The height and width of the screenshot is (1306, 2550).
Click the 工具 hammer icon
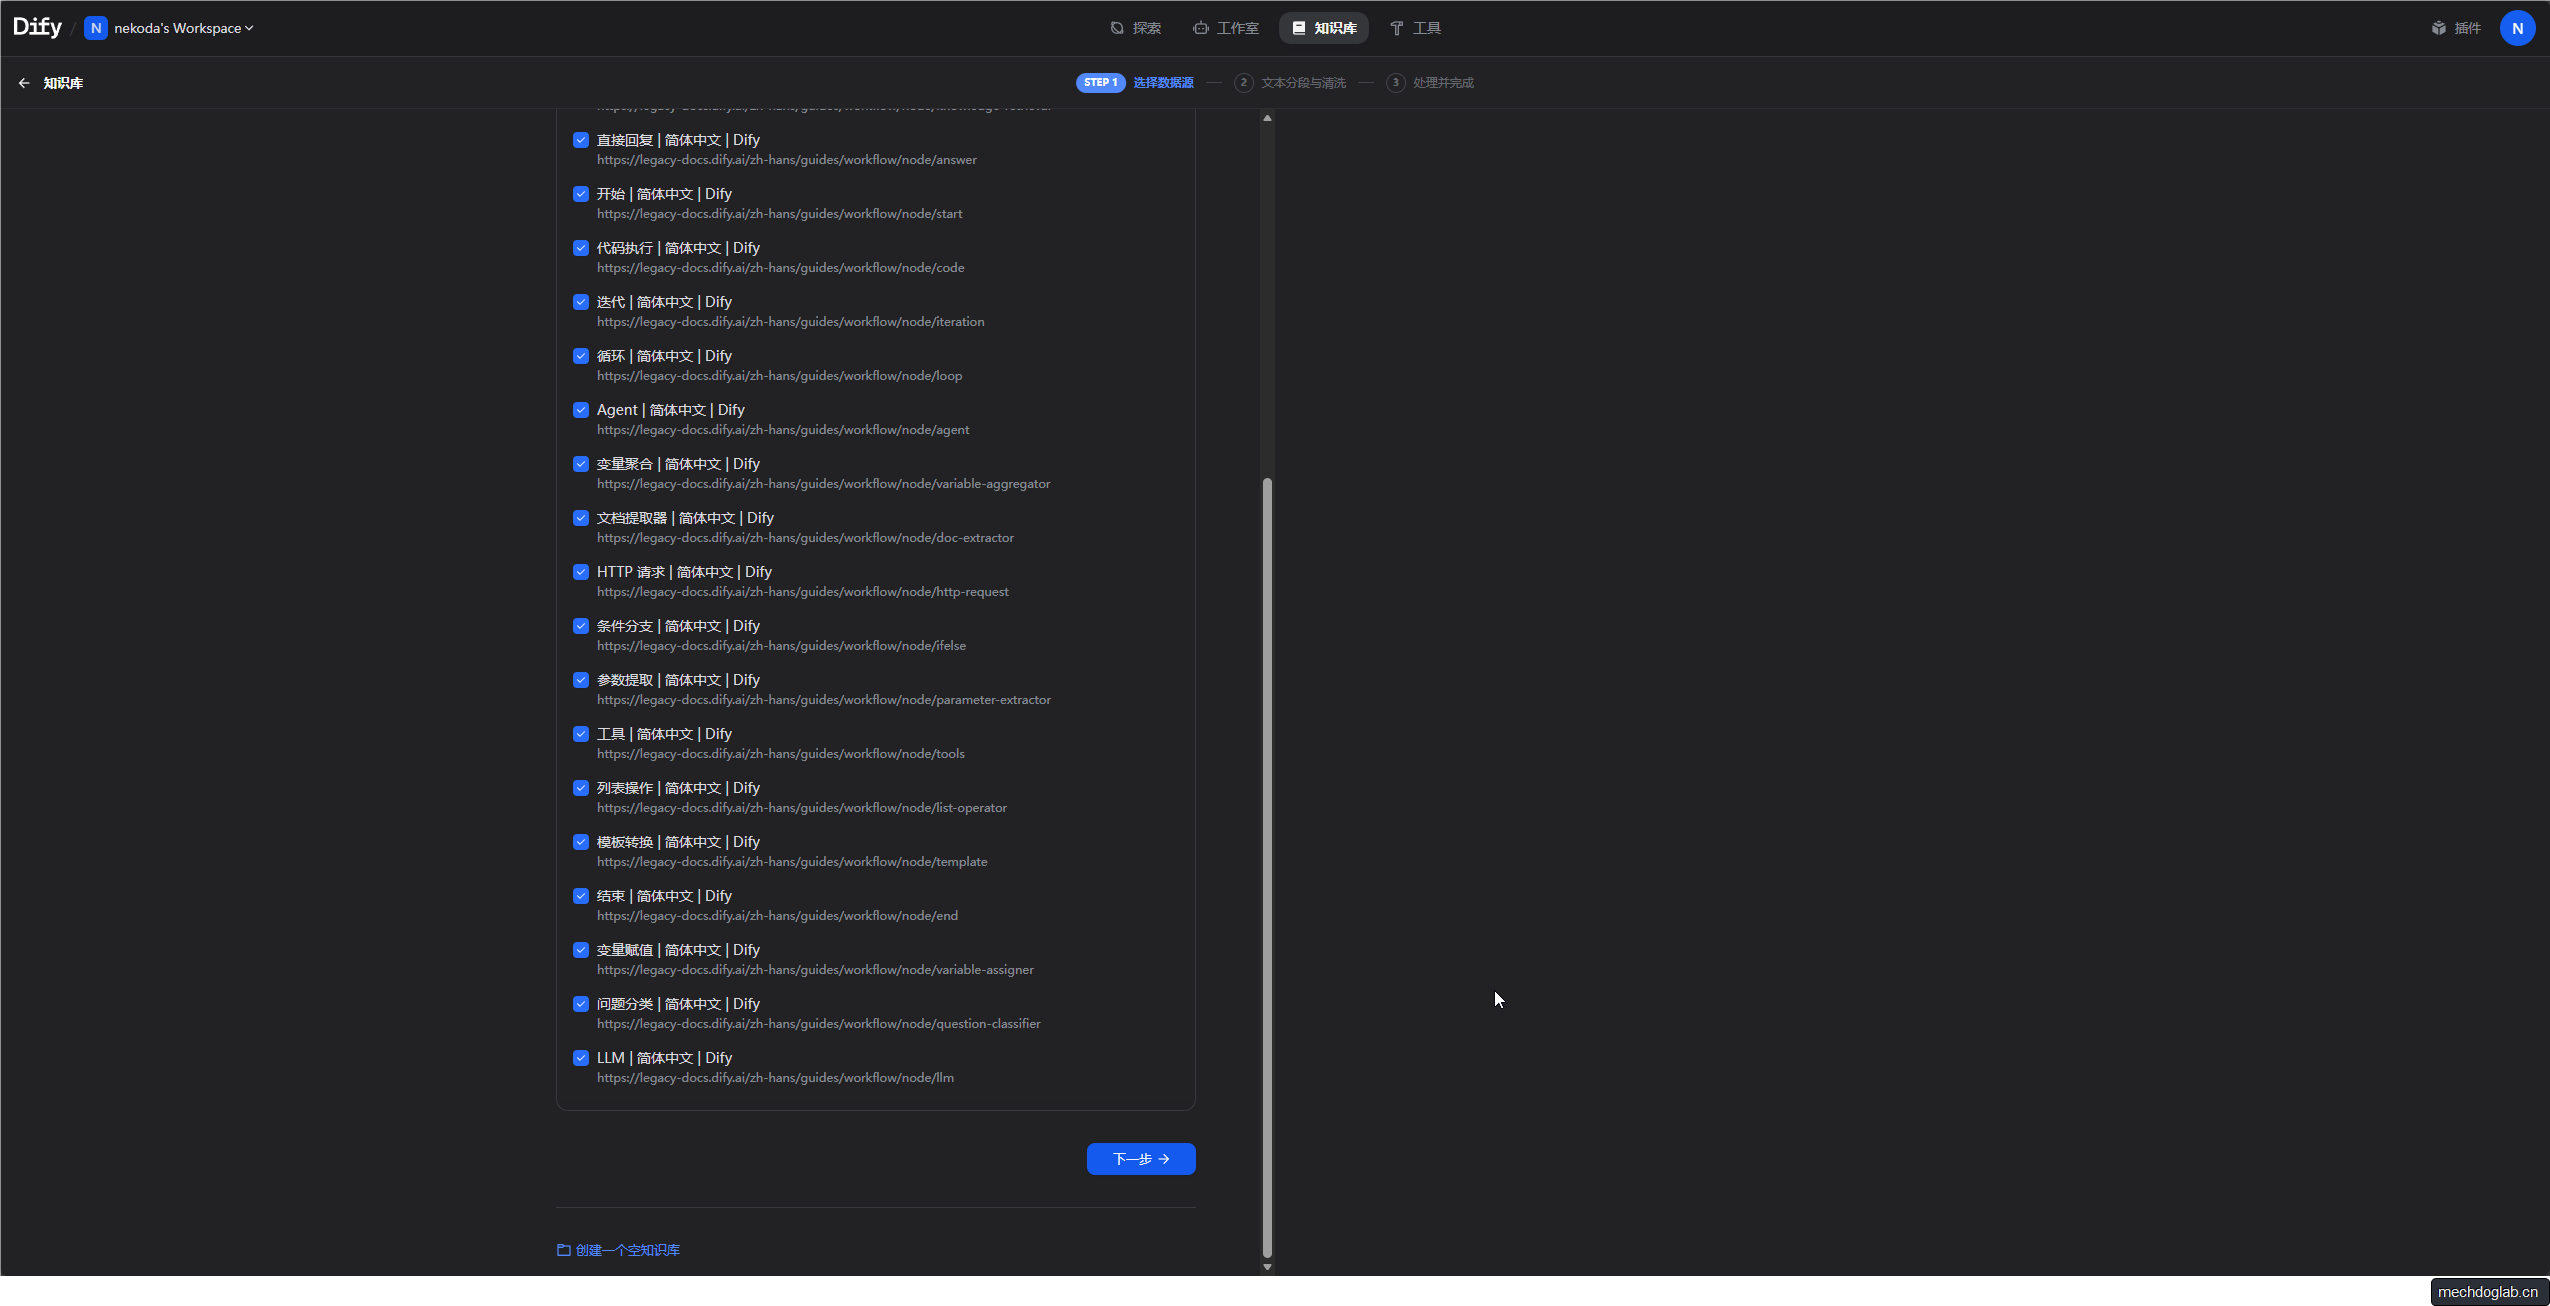(1396, 28)
